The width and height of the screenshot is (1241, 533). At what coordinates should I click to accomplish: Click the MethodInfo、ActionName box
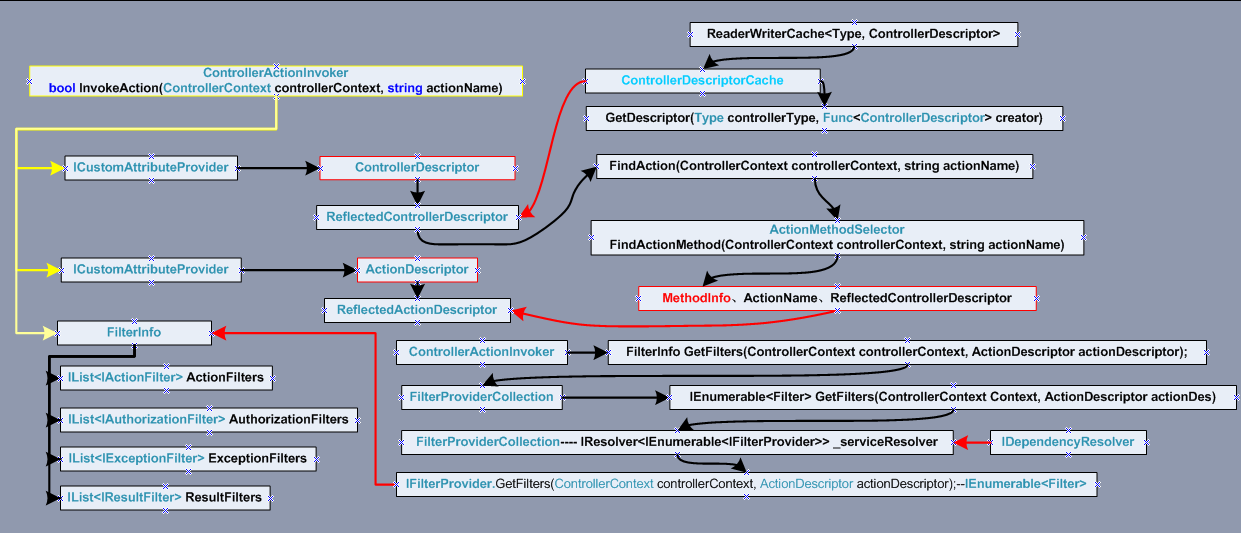(837, 298)
